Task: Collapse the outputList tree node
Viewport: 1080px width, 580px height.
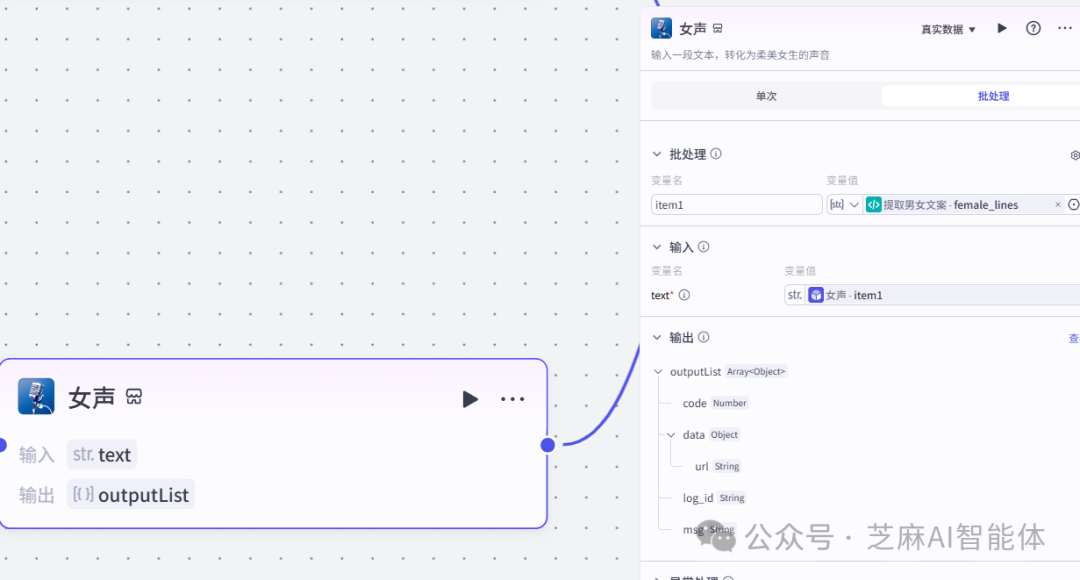Action: tap(658, 372)
